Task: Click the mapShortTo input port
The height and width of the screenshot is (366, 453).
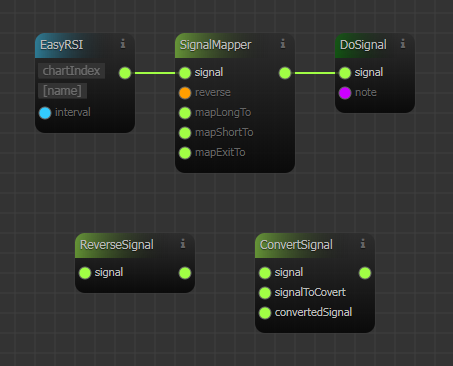Action: [x=185, y=133]
